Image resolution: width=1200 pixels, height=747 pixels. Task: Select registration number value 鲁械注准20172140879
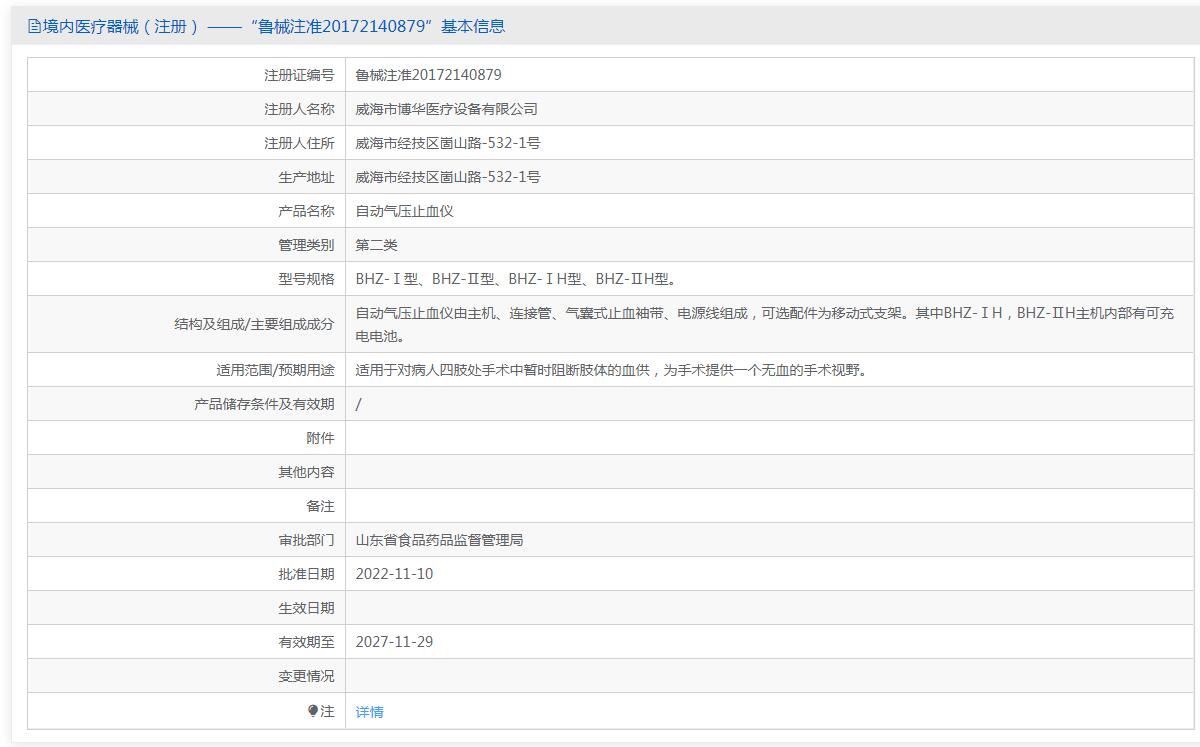point(428,75)
